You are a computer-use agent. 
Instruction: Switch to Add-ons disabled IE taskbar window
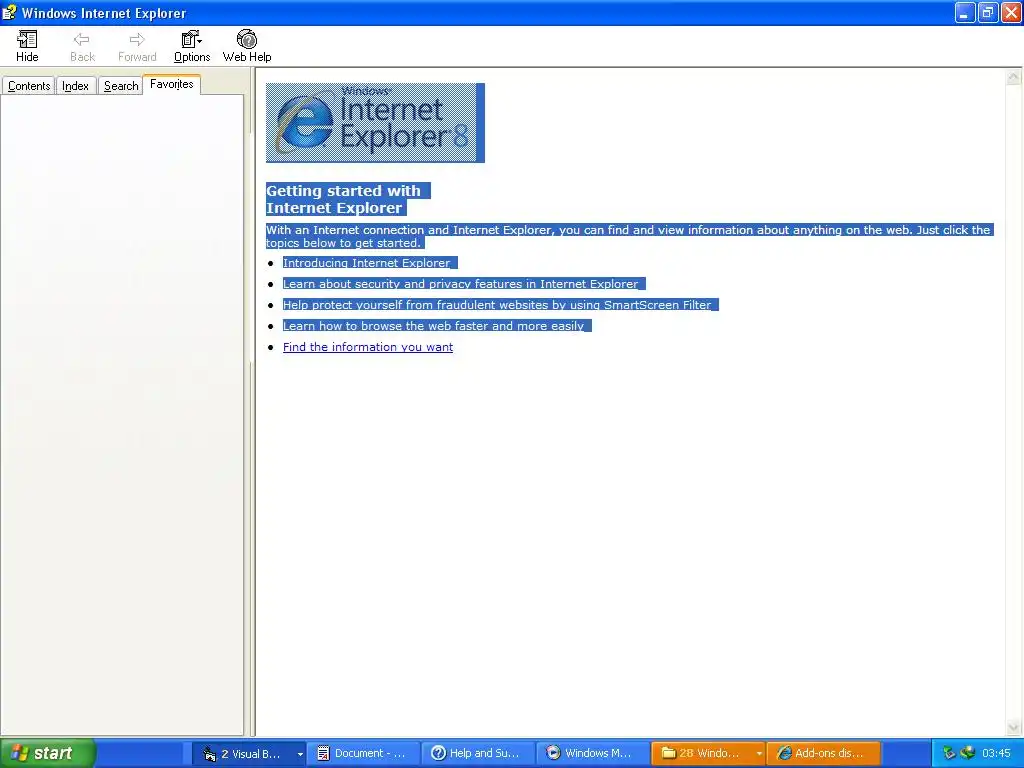pyautogui.click(x=824, y=753)
